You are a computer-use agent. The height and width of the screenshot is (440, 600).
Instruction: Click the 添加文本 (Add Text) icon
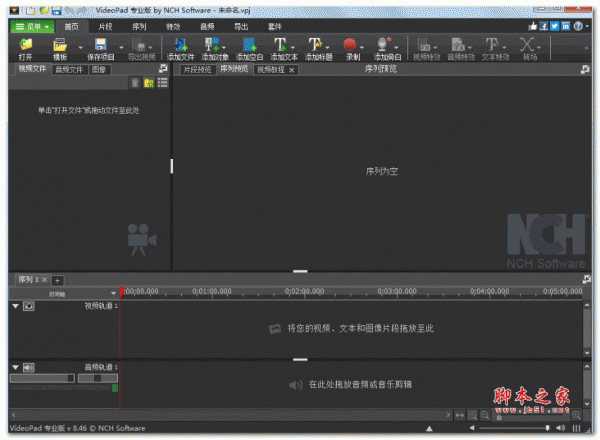pyautogui.click(x=282, y=45)
